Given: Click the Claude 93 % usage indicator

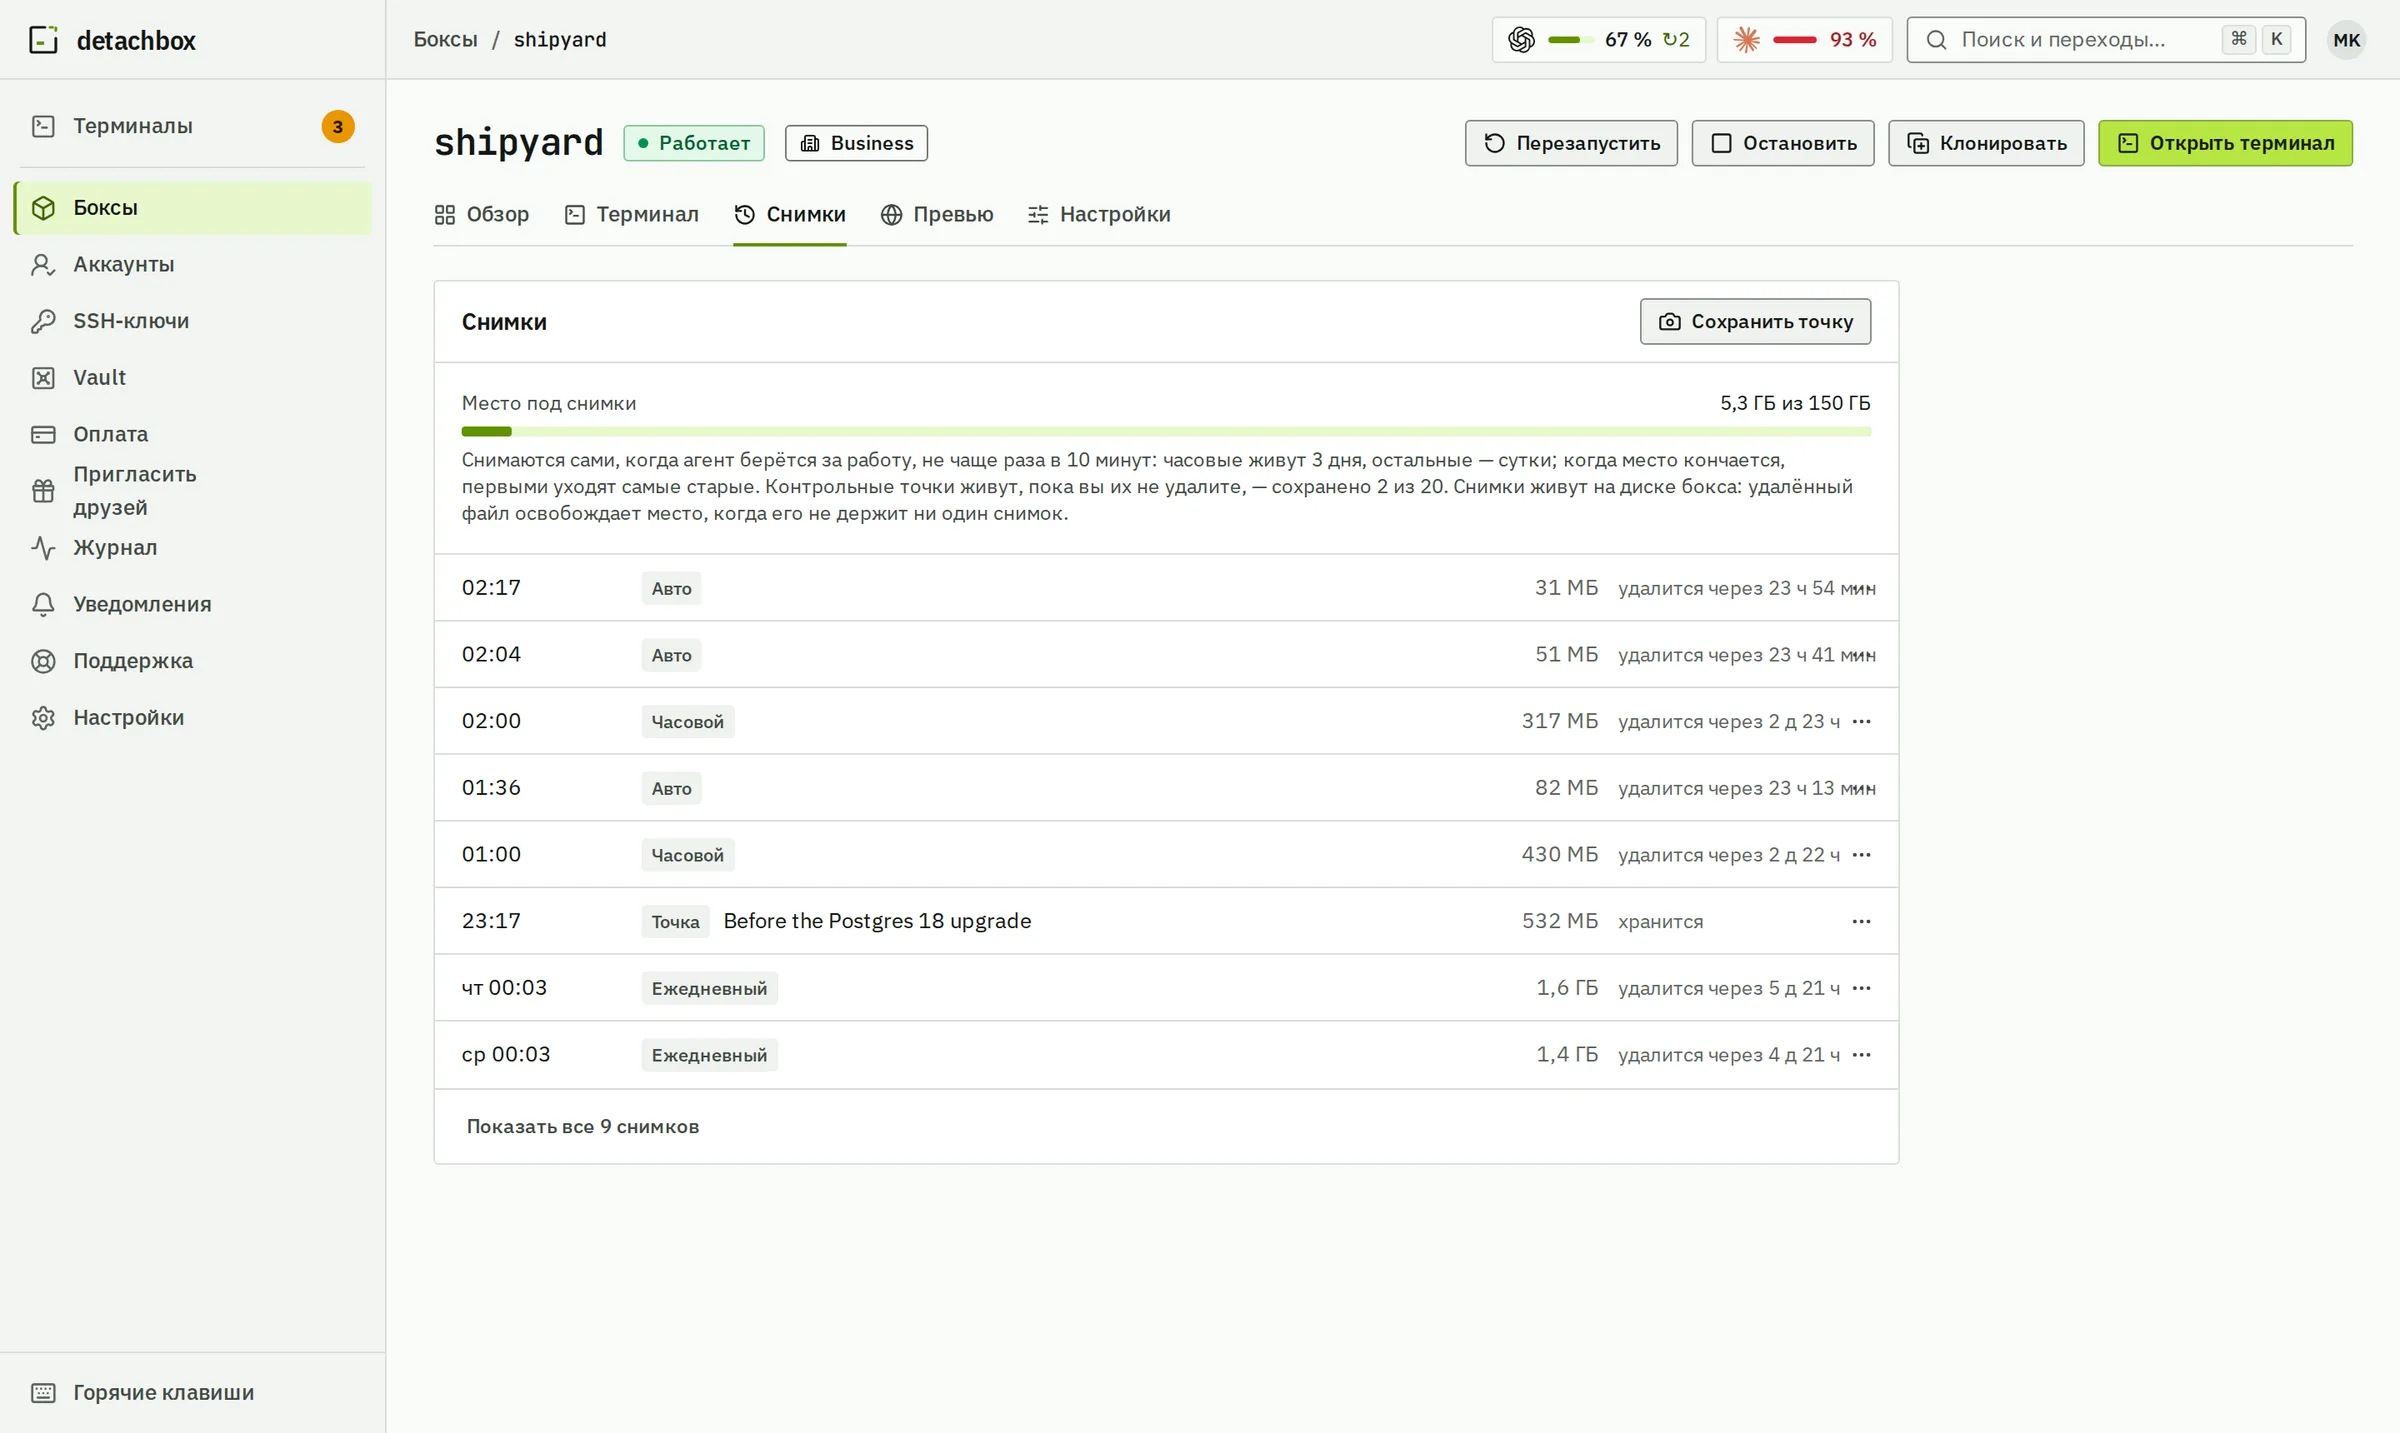Looking at the screenshot, I should tap(1804, 40).
